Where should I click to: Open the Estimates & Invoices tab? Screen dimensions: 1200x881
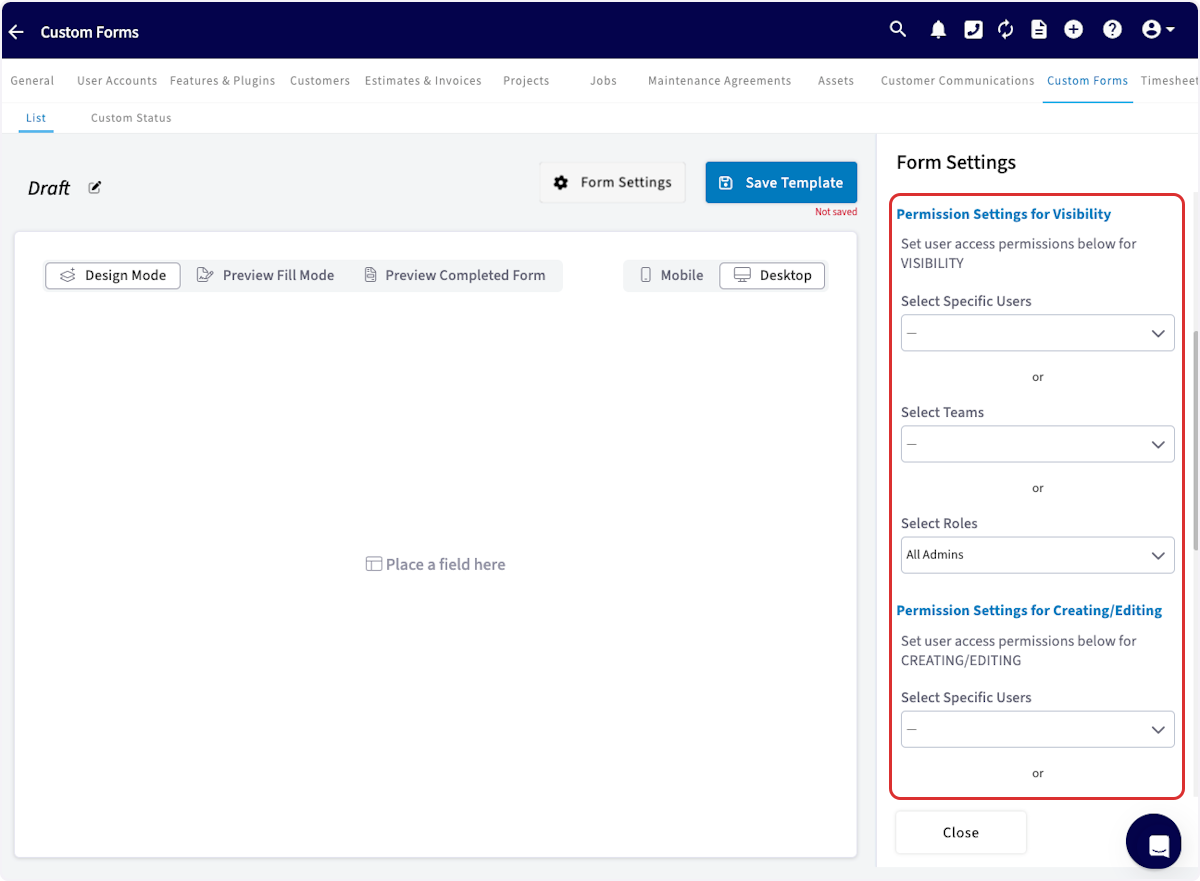point(423,81)
